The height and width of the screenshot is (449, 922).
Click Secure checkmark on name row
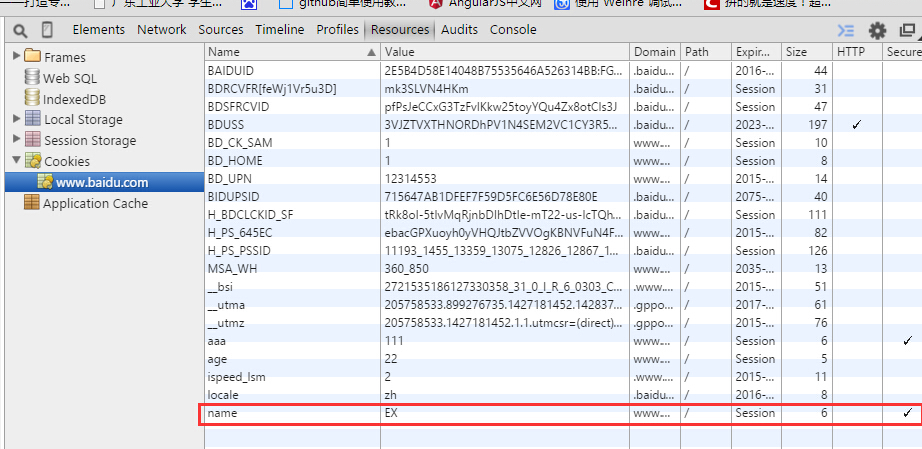pos(907,413)
